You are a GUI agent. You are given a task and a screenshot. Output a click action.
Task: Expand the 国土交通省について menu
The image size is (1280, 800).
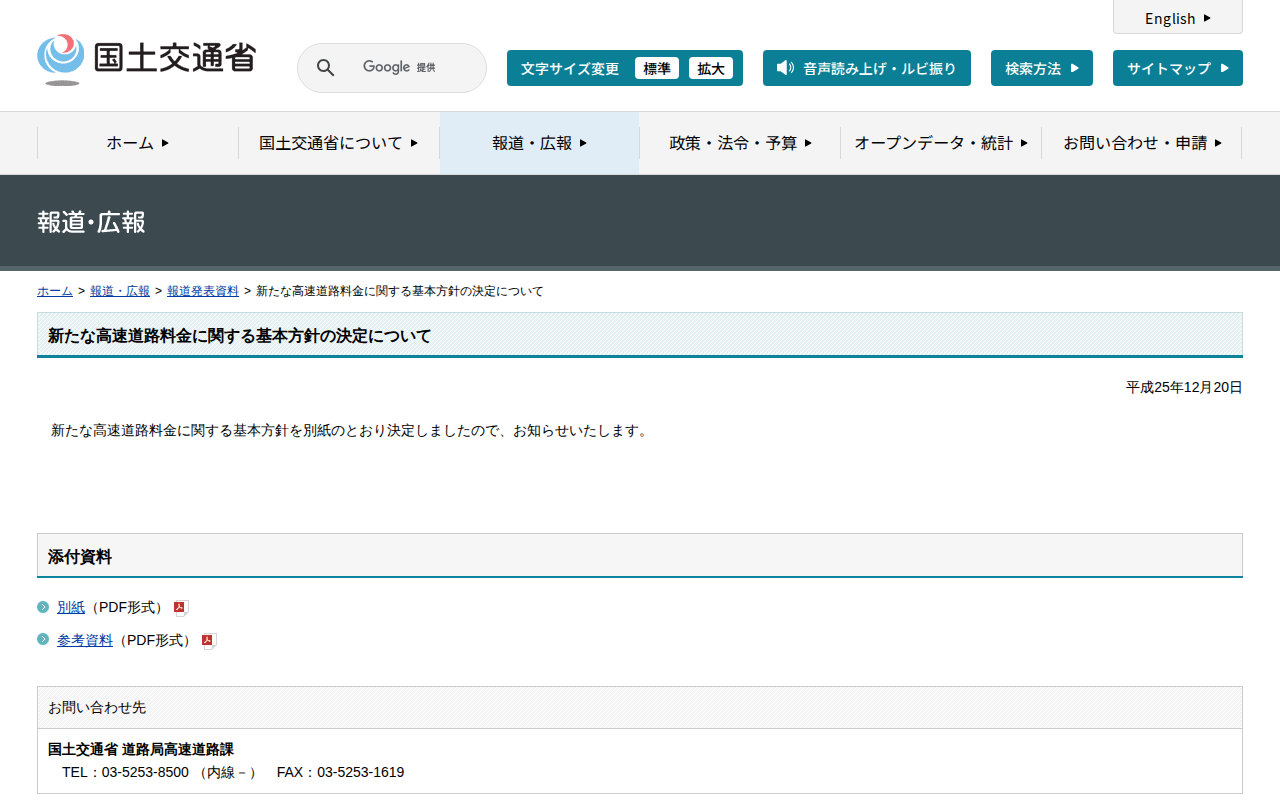click(338, 143)
